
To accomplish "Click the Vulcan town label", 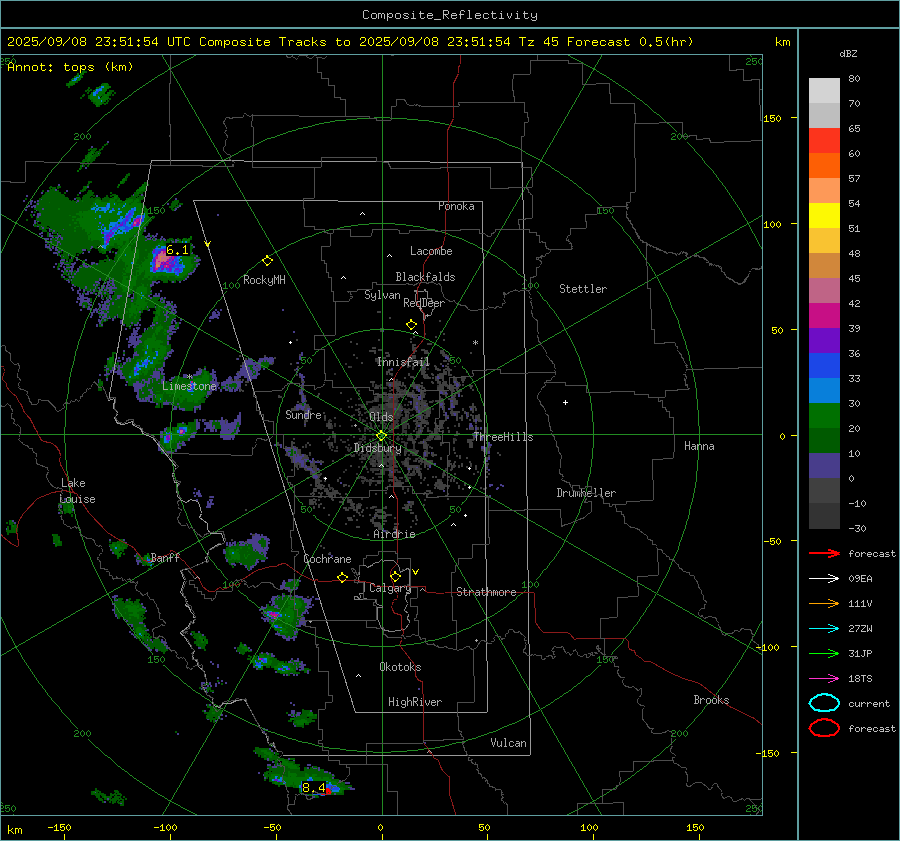I will coord(508,743).
